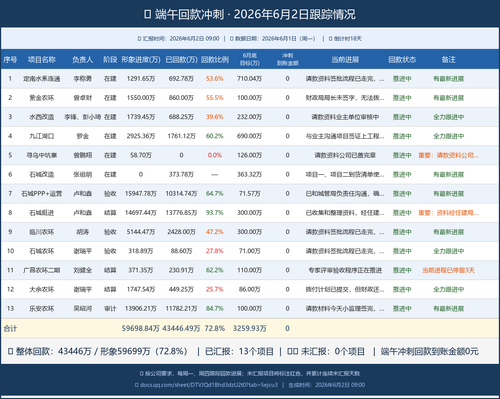Screen dimensions: 500x399
Task: Click the 0.0% collection ratio in row 5
Action: tap(215, 155)
